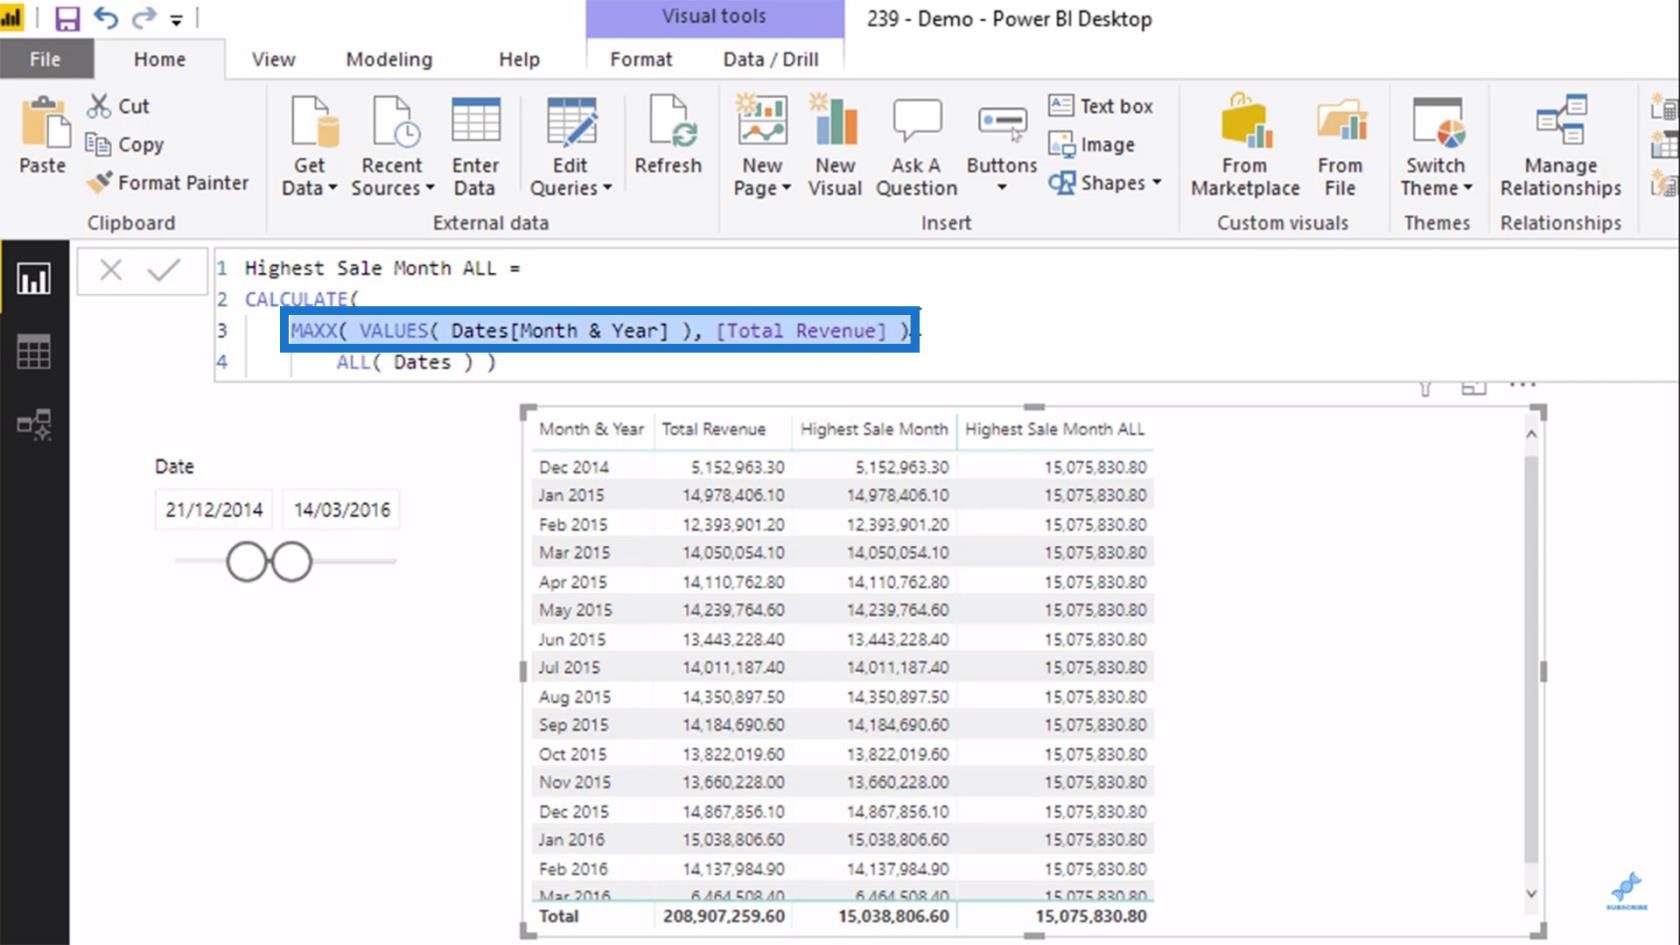Open Quick Access Toolbar customize arrow
Viewport: 1680px width, 945px height.
coord(176,20)
